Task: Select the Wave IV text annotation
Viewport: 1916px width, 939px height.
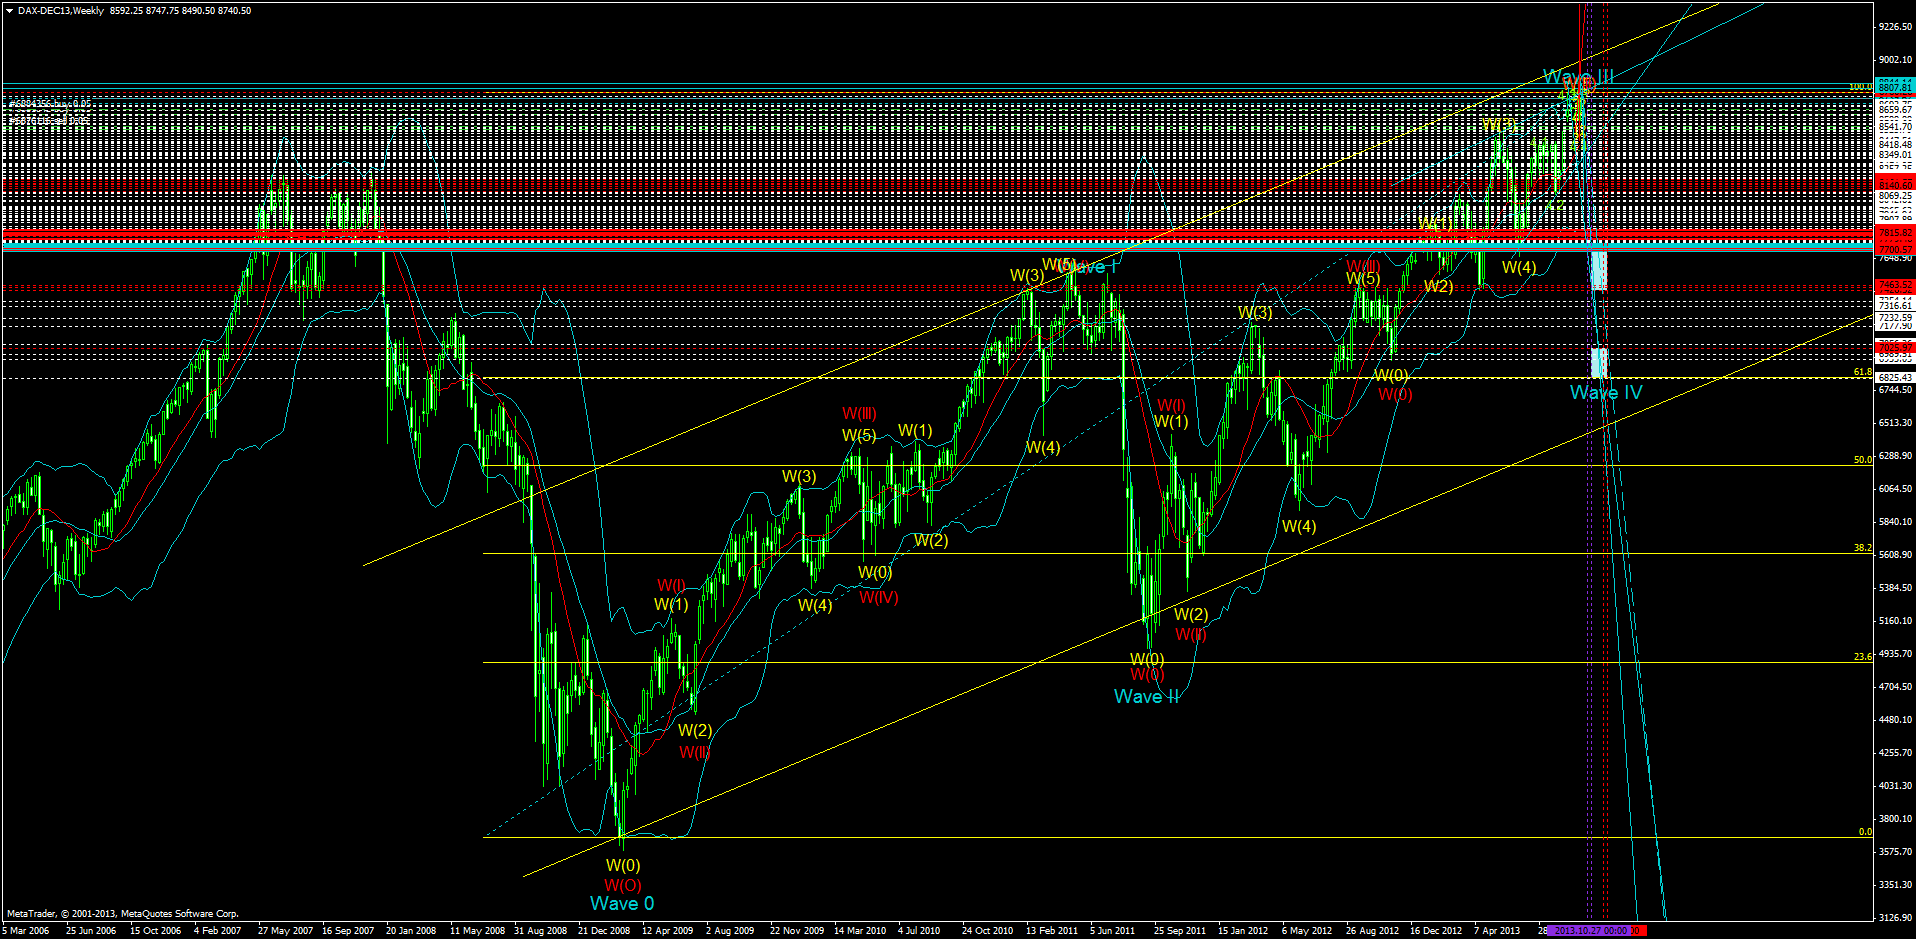Action: [1605, 393]
